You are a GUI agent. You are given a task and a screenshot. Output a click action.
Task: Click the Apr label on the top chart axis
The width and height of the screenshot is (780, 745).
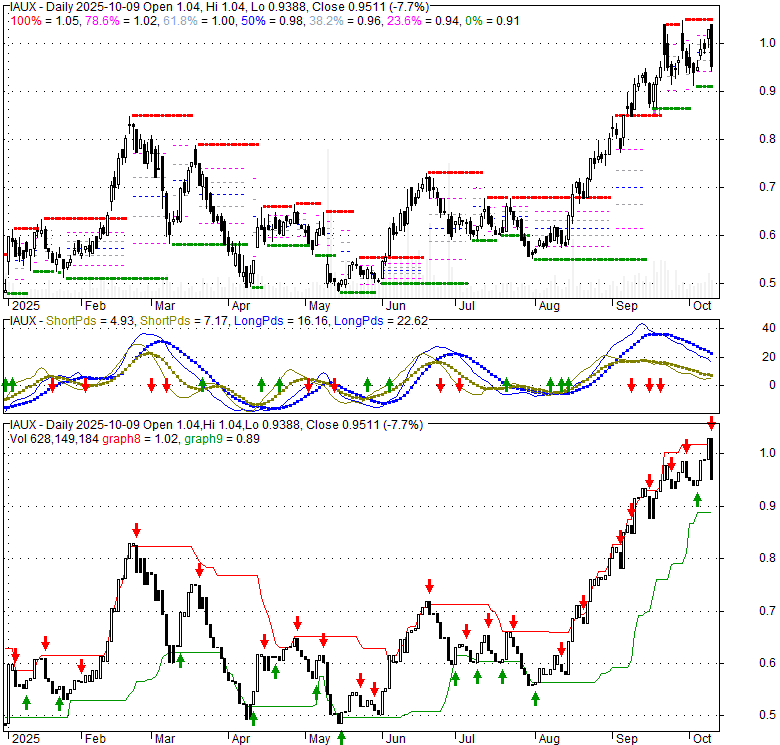pos(241,305)
